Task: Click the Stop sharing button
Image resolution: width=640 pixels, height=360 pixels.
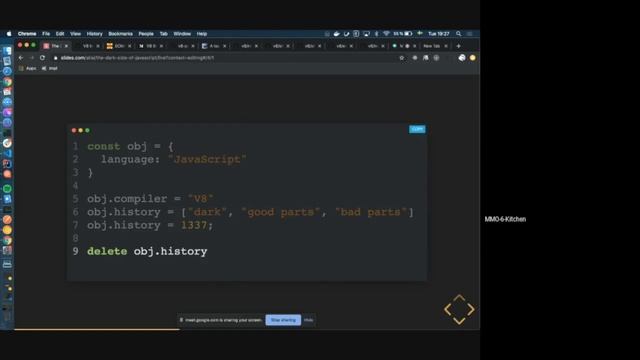Action: [x=283, y=320]
